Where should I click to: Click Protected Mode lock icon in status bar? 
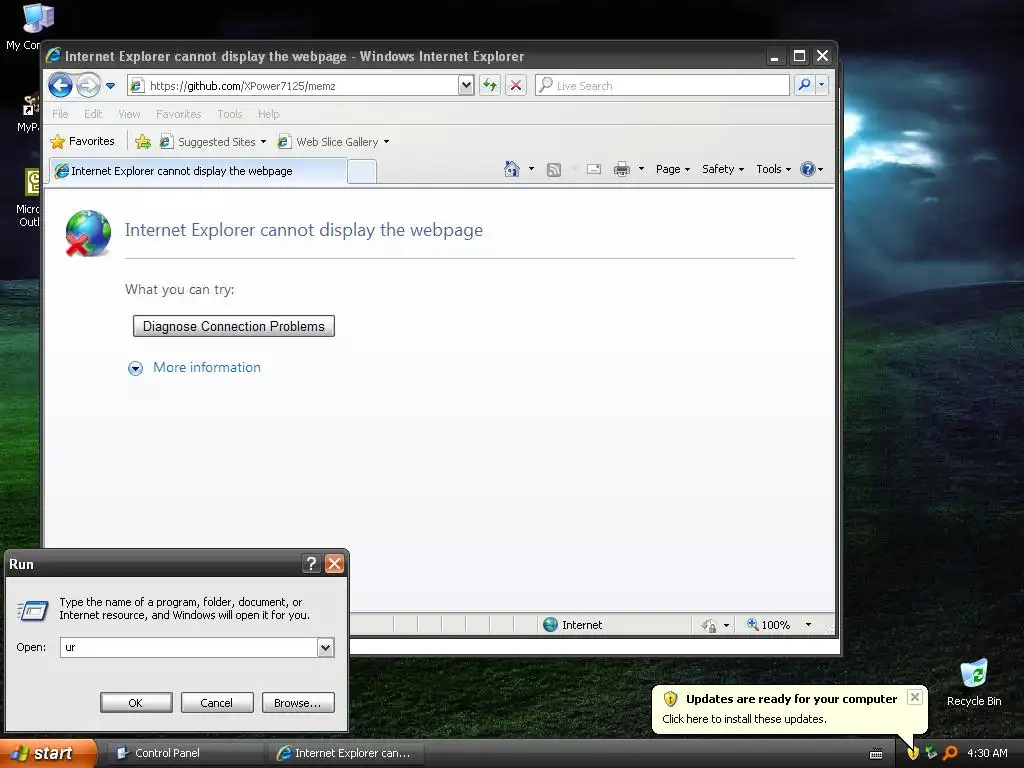(709, 626)
